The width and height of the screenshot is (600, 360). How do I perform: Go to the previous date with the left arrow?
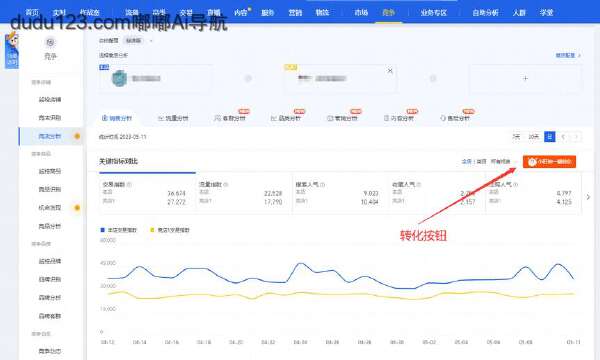click(x=563, y=137)
